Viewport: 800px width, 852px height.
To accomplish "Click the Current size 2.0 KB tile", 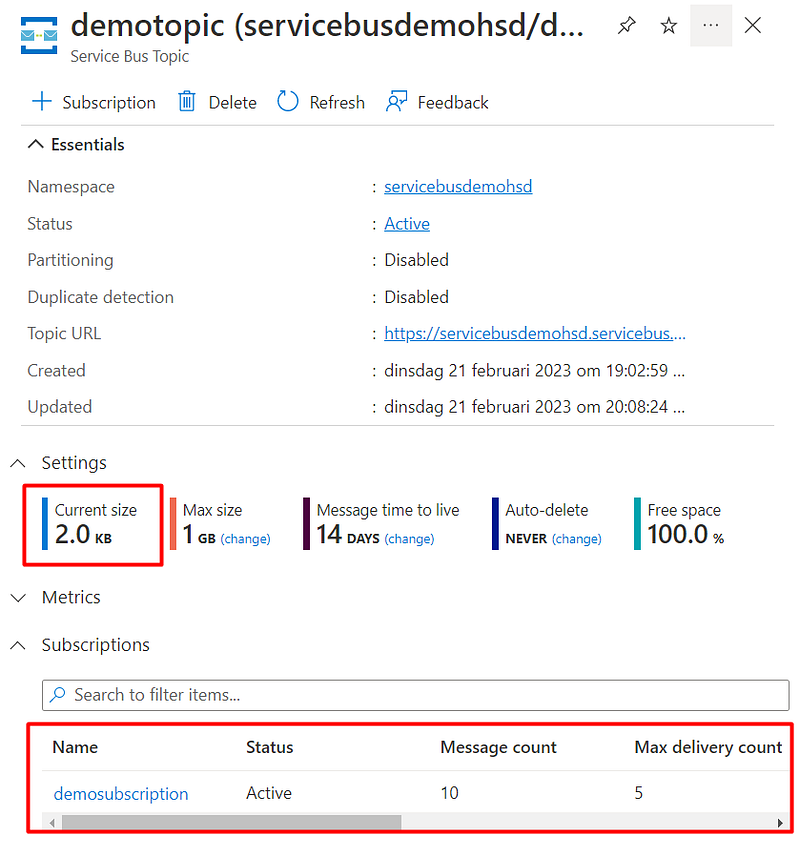I will (x=93, y=524).
